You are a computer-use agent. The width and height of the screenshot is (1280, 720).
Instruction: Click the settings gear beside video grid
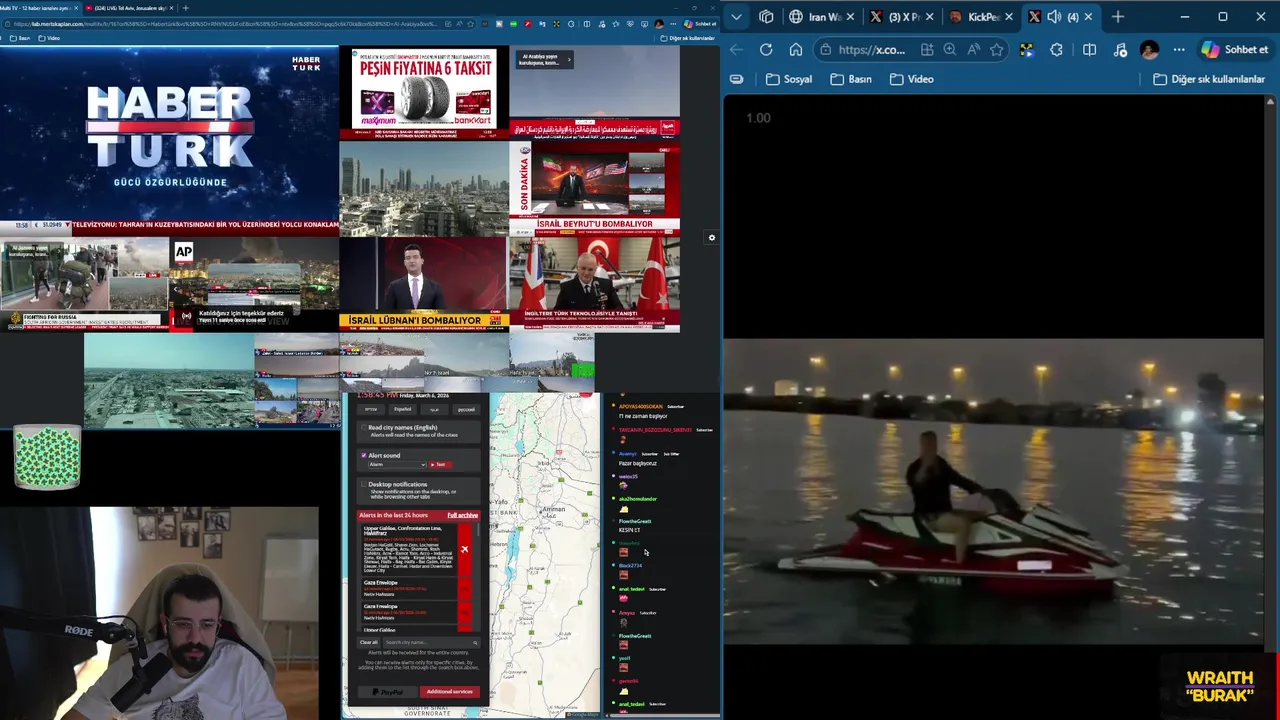pos(712,238)
